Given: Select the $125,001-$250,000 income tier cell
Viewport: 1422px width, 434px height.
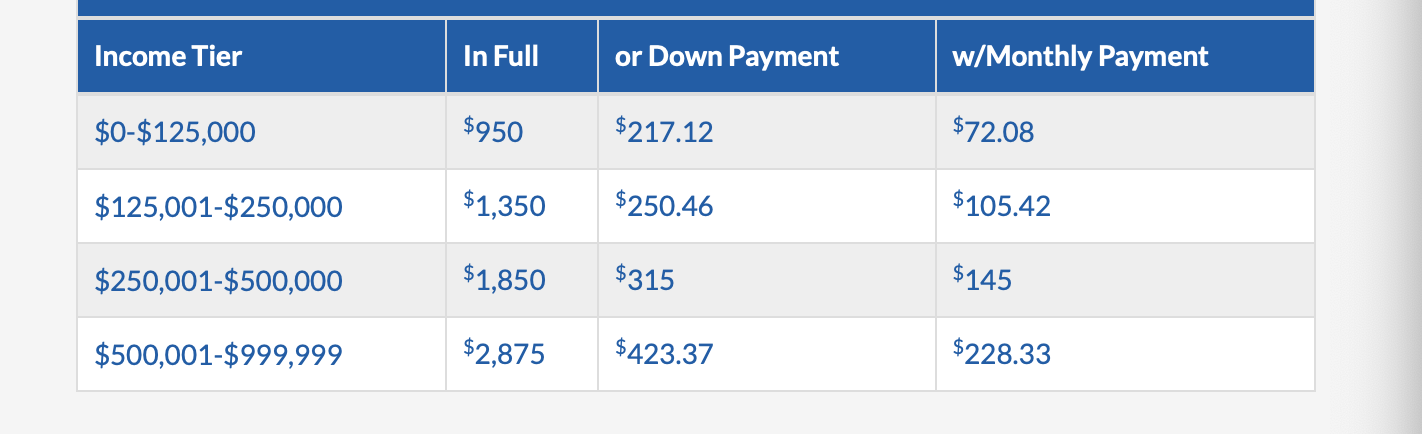Looking at the screenshot, I should [218, 206].
